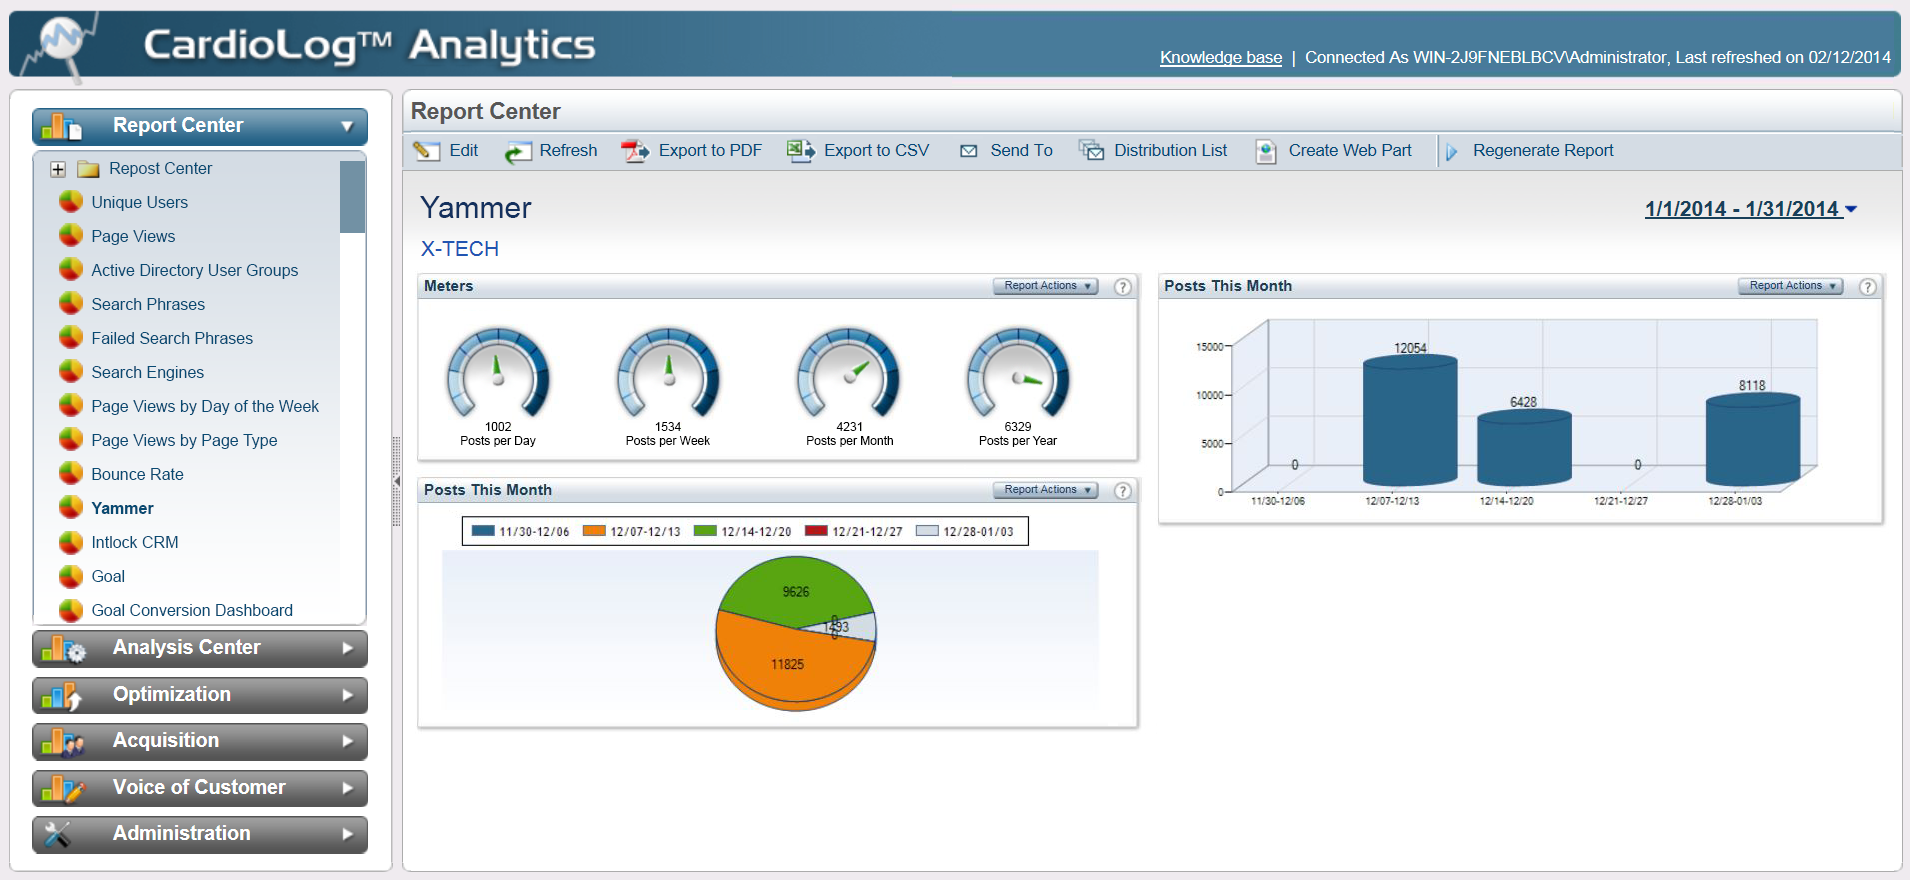Image resolution: width=1910 pixels, height=880 pixels.
Task: Open Report Actions on pie chart panel
Action: 1045,490
